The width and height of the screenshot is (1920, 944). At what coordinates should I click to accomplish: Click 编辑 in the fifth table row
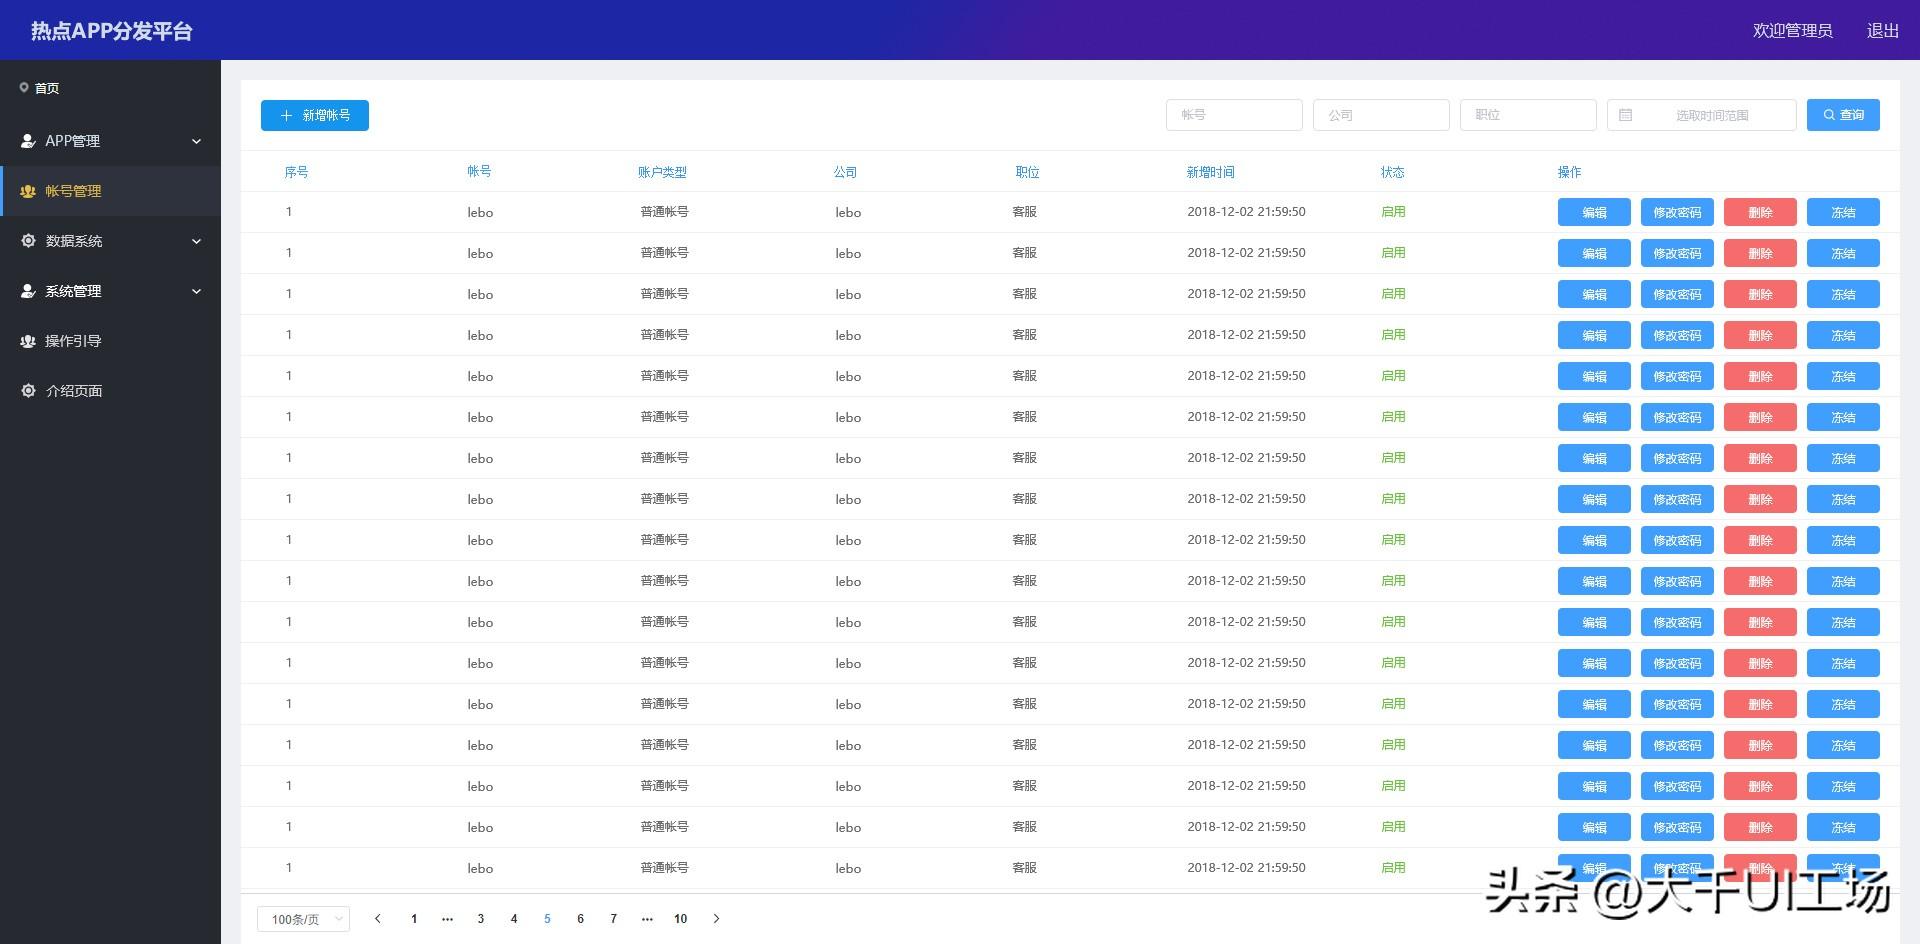pos(1594,376)
